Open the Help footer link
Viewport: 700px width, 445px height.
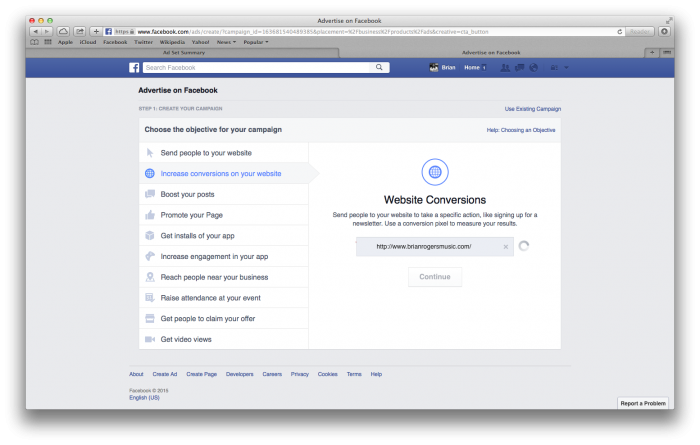[x=376, y=374]
